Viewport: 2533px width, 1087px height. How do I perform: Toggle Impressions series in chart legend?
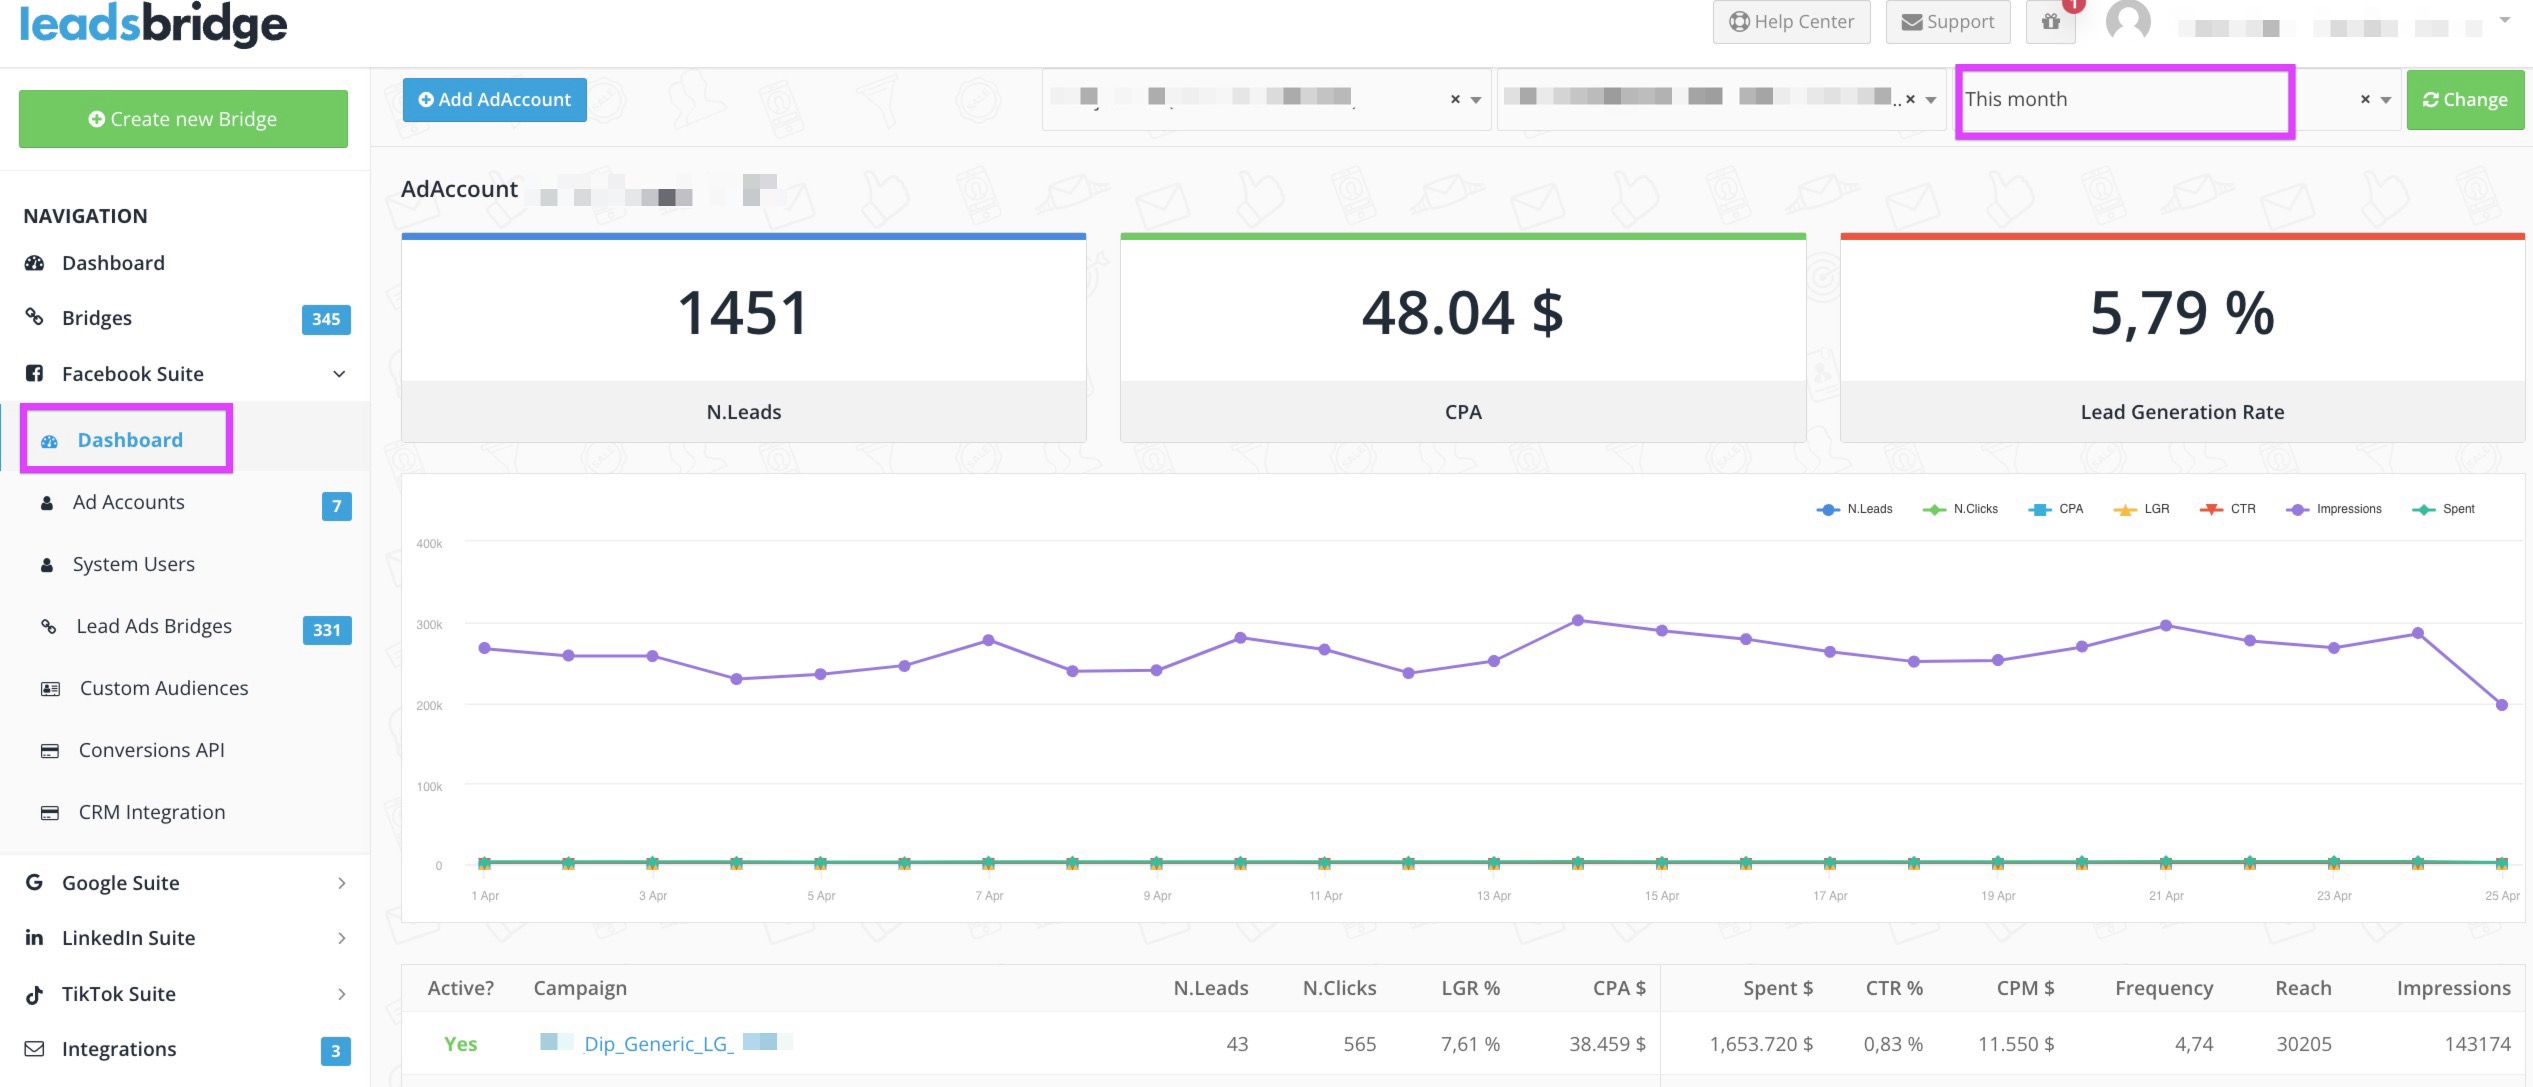[x=2334, y=509]
